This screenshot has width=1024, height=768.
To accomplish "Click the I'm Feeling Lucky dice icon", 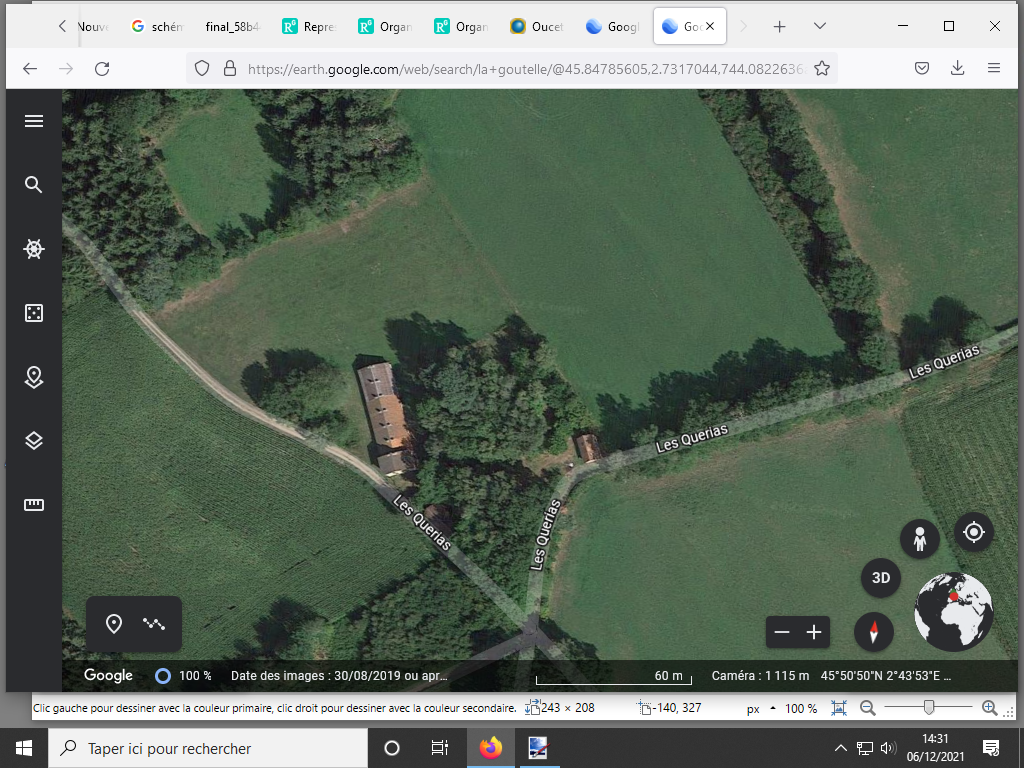I will click(34, 313).
